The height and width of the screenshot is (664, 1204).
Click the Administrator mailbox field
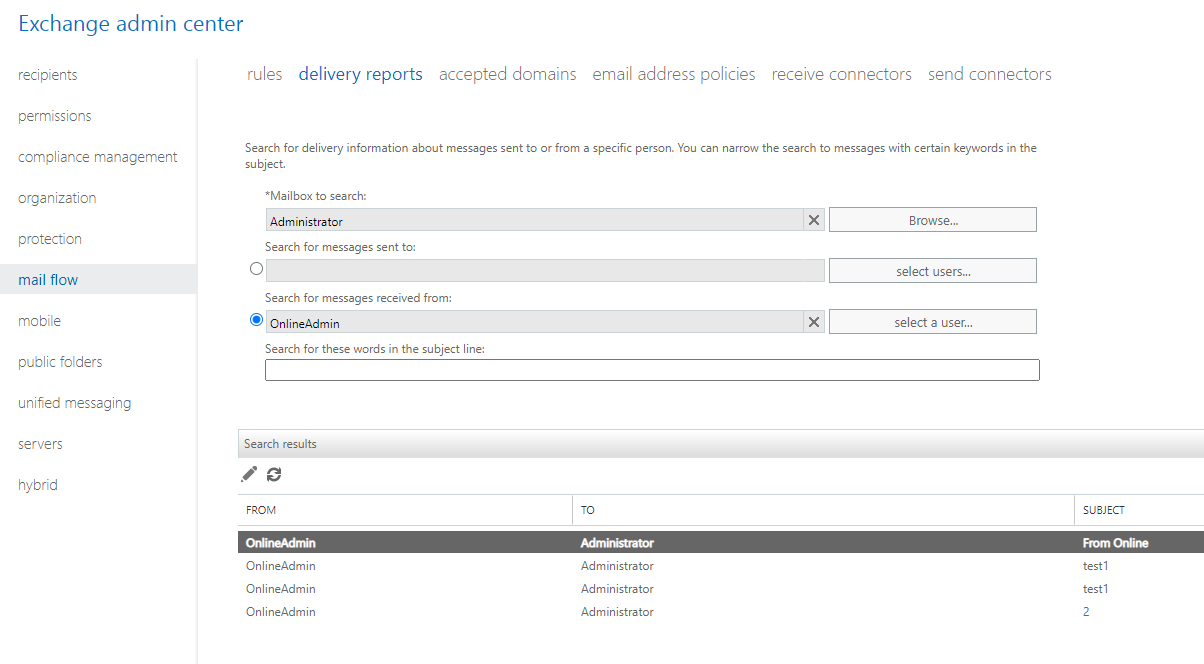coord(534,220)
